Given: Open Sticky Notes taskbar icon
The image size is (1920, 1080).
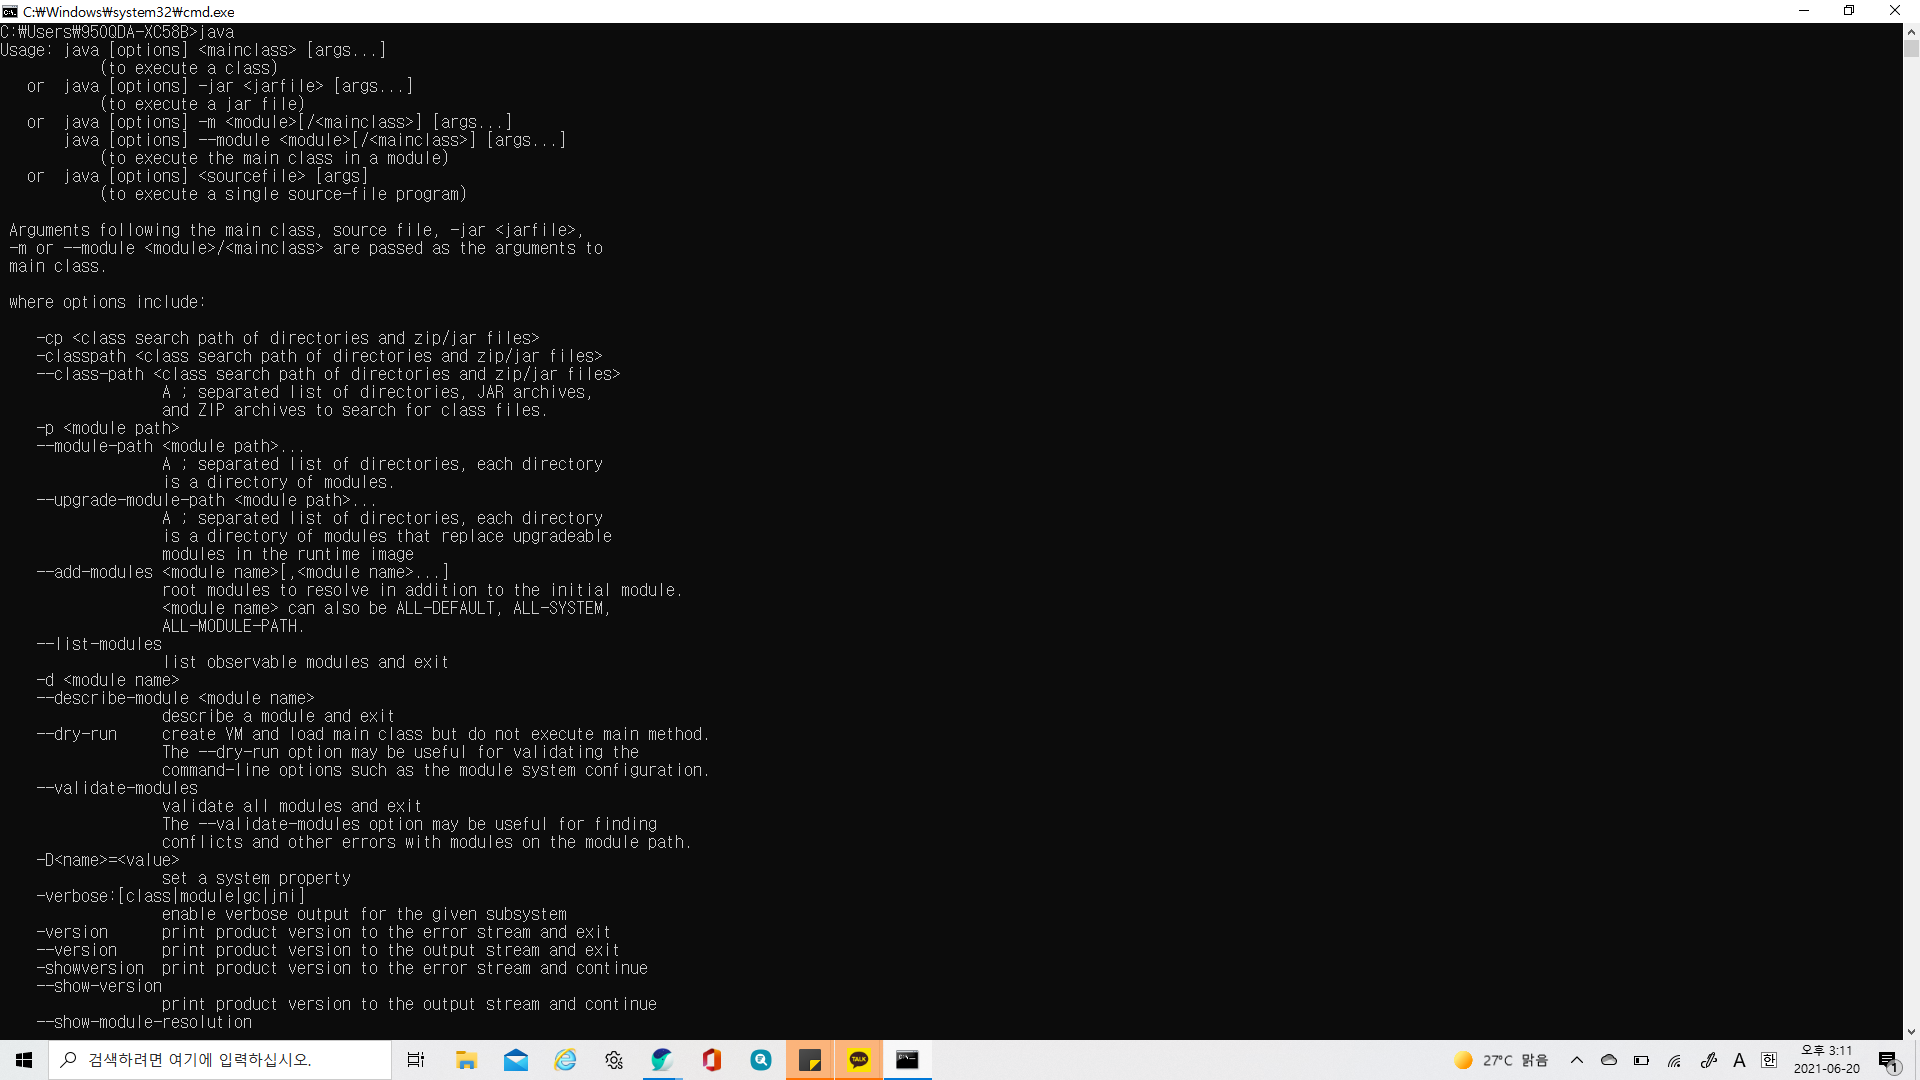Looking at the screenshot, I should coord(810,1060).
